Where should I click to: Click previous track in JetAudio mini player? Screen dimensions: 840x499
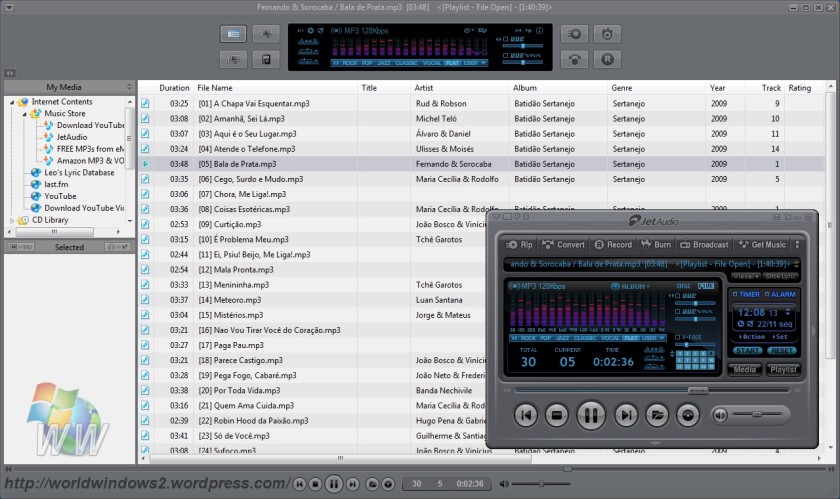click(526, 415)
